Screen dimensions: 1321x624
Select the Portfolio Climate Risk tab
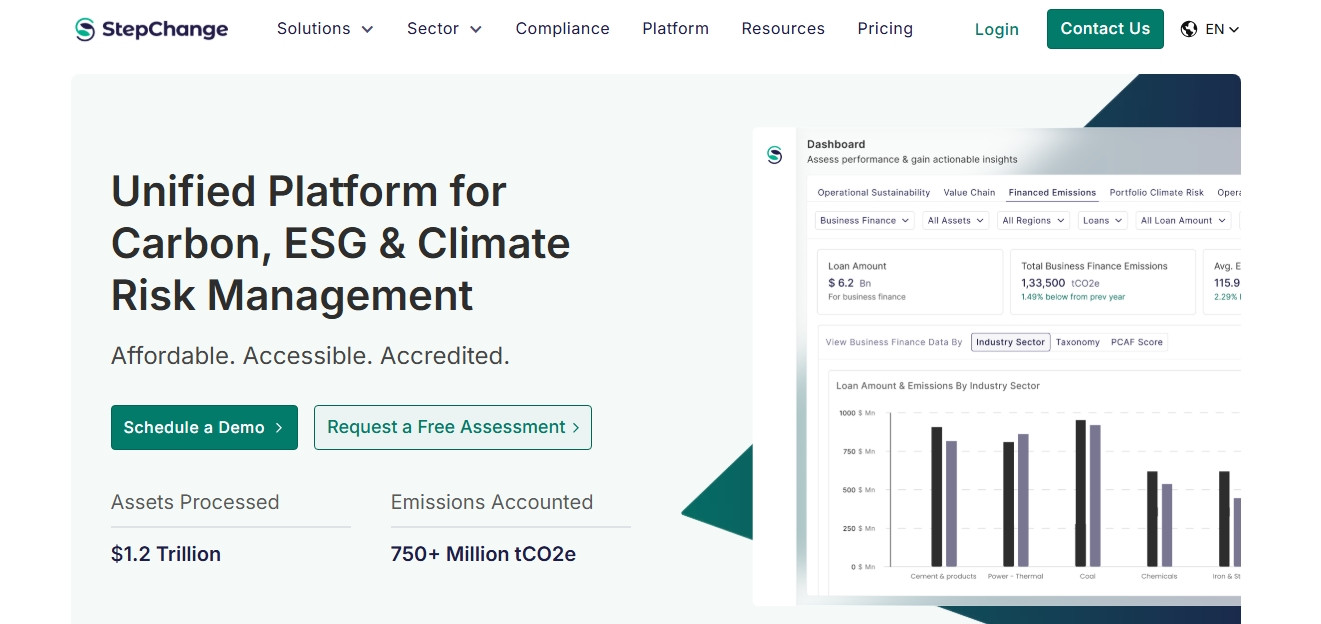1156,193
